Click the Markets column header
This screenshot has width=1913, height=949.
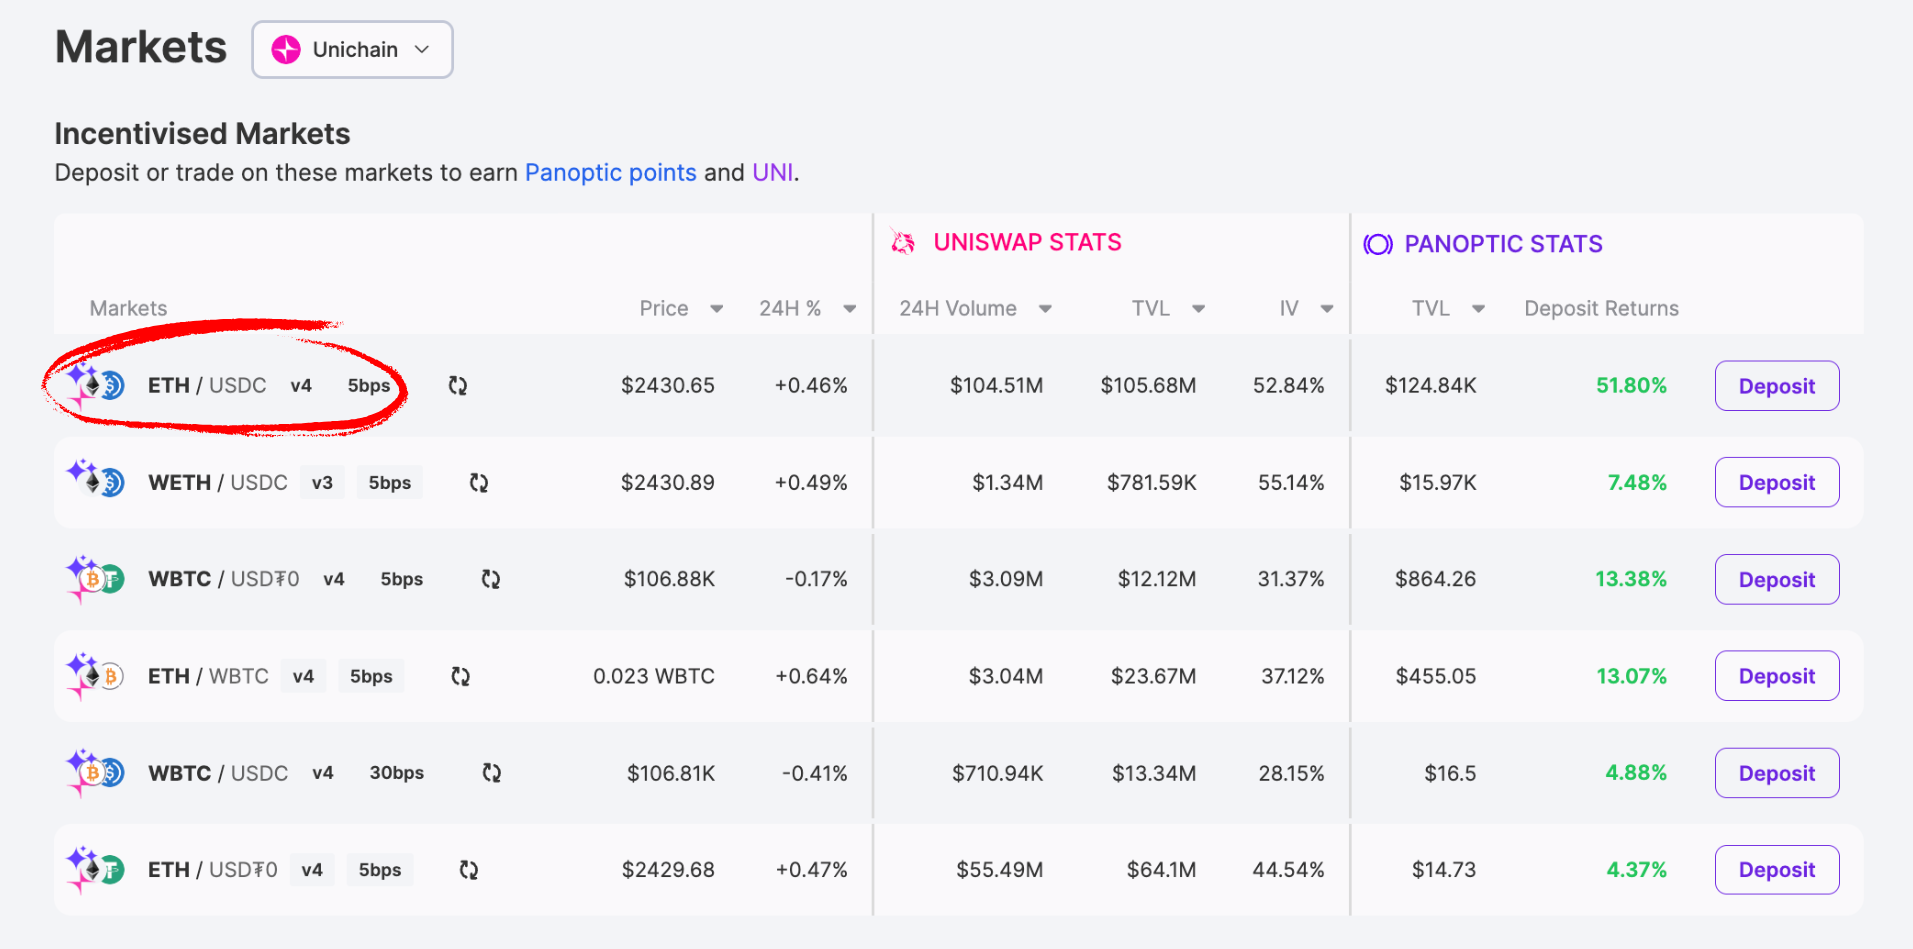pyautogui.click(x=128, y=309)
